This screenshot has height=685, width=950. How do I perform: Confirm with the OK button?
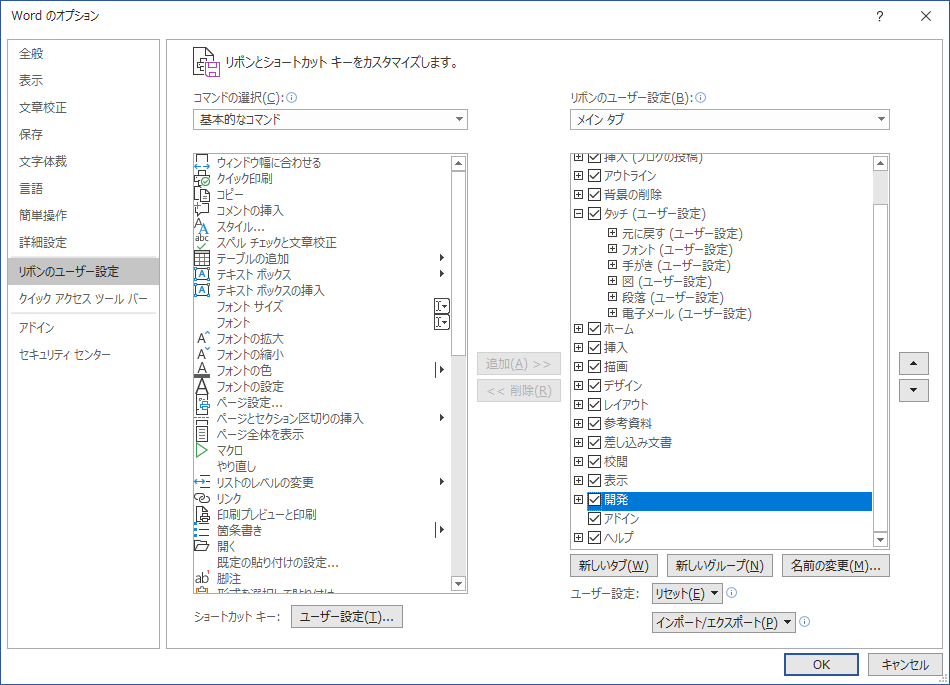click(x=821, y=664)
